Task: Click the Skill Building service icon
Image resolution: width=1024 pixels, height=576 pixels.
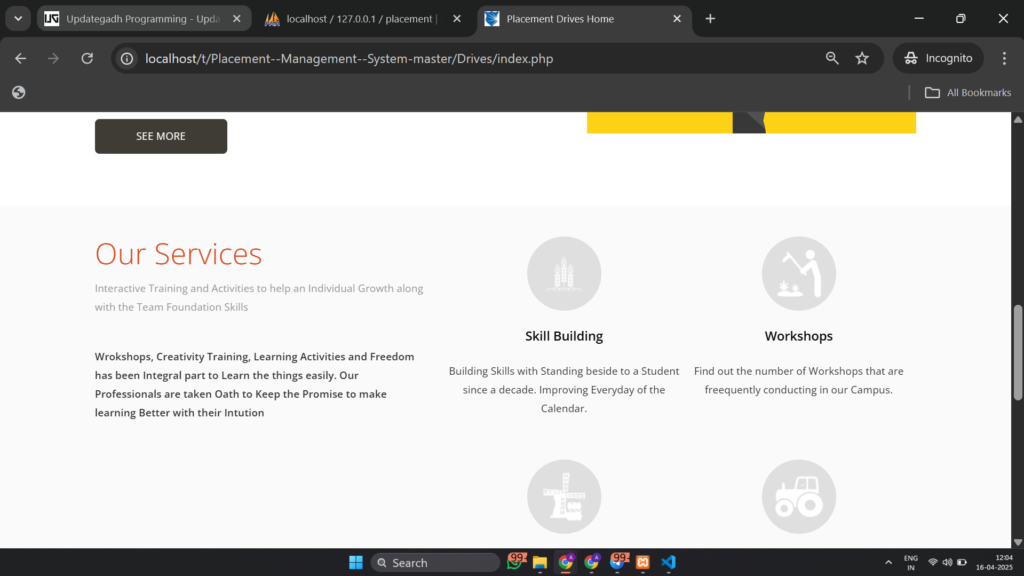Action: [x=564, y=272]
